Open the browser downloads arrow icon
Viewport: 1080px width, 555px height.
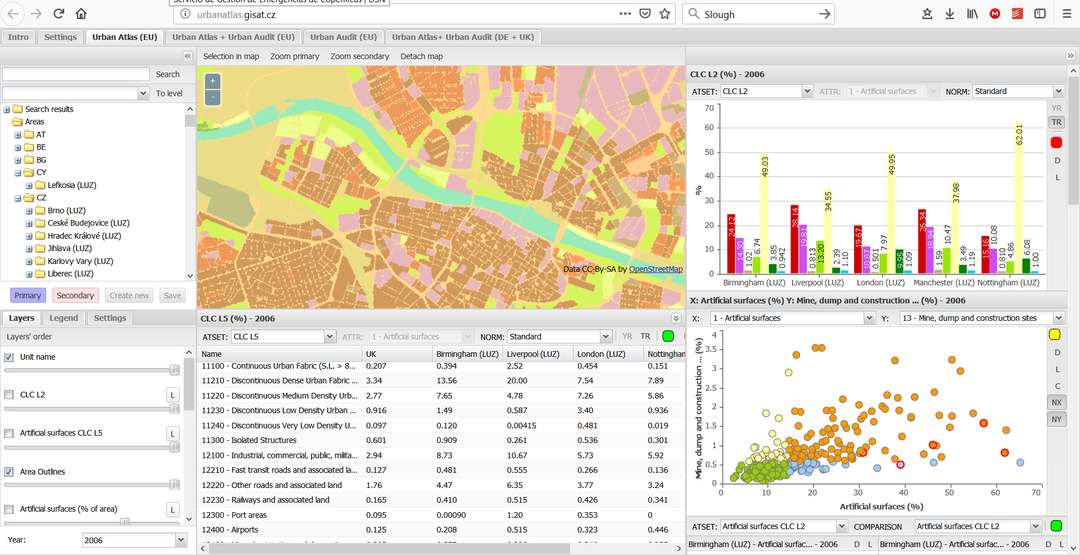point(950,14)
